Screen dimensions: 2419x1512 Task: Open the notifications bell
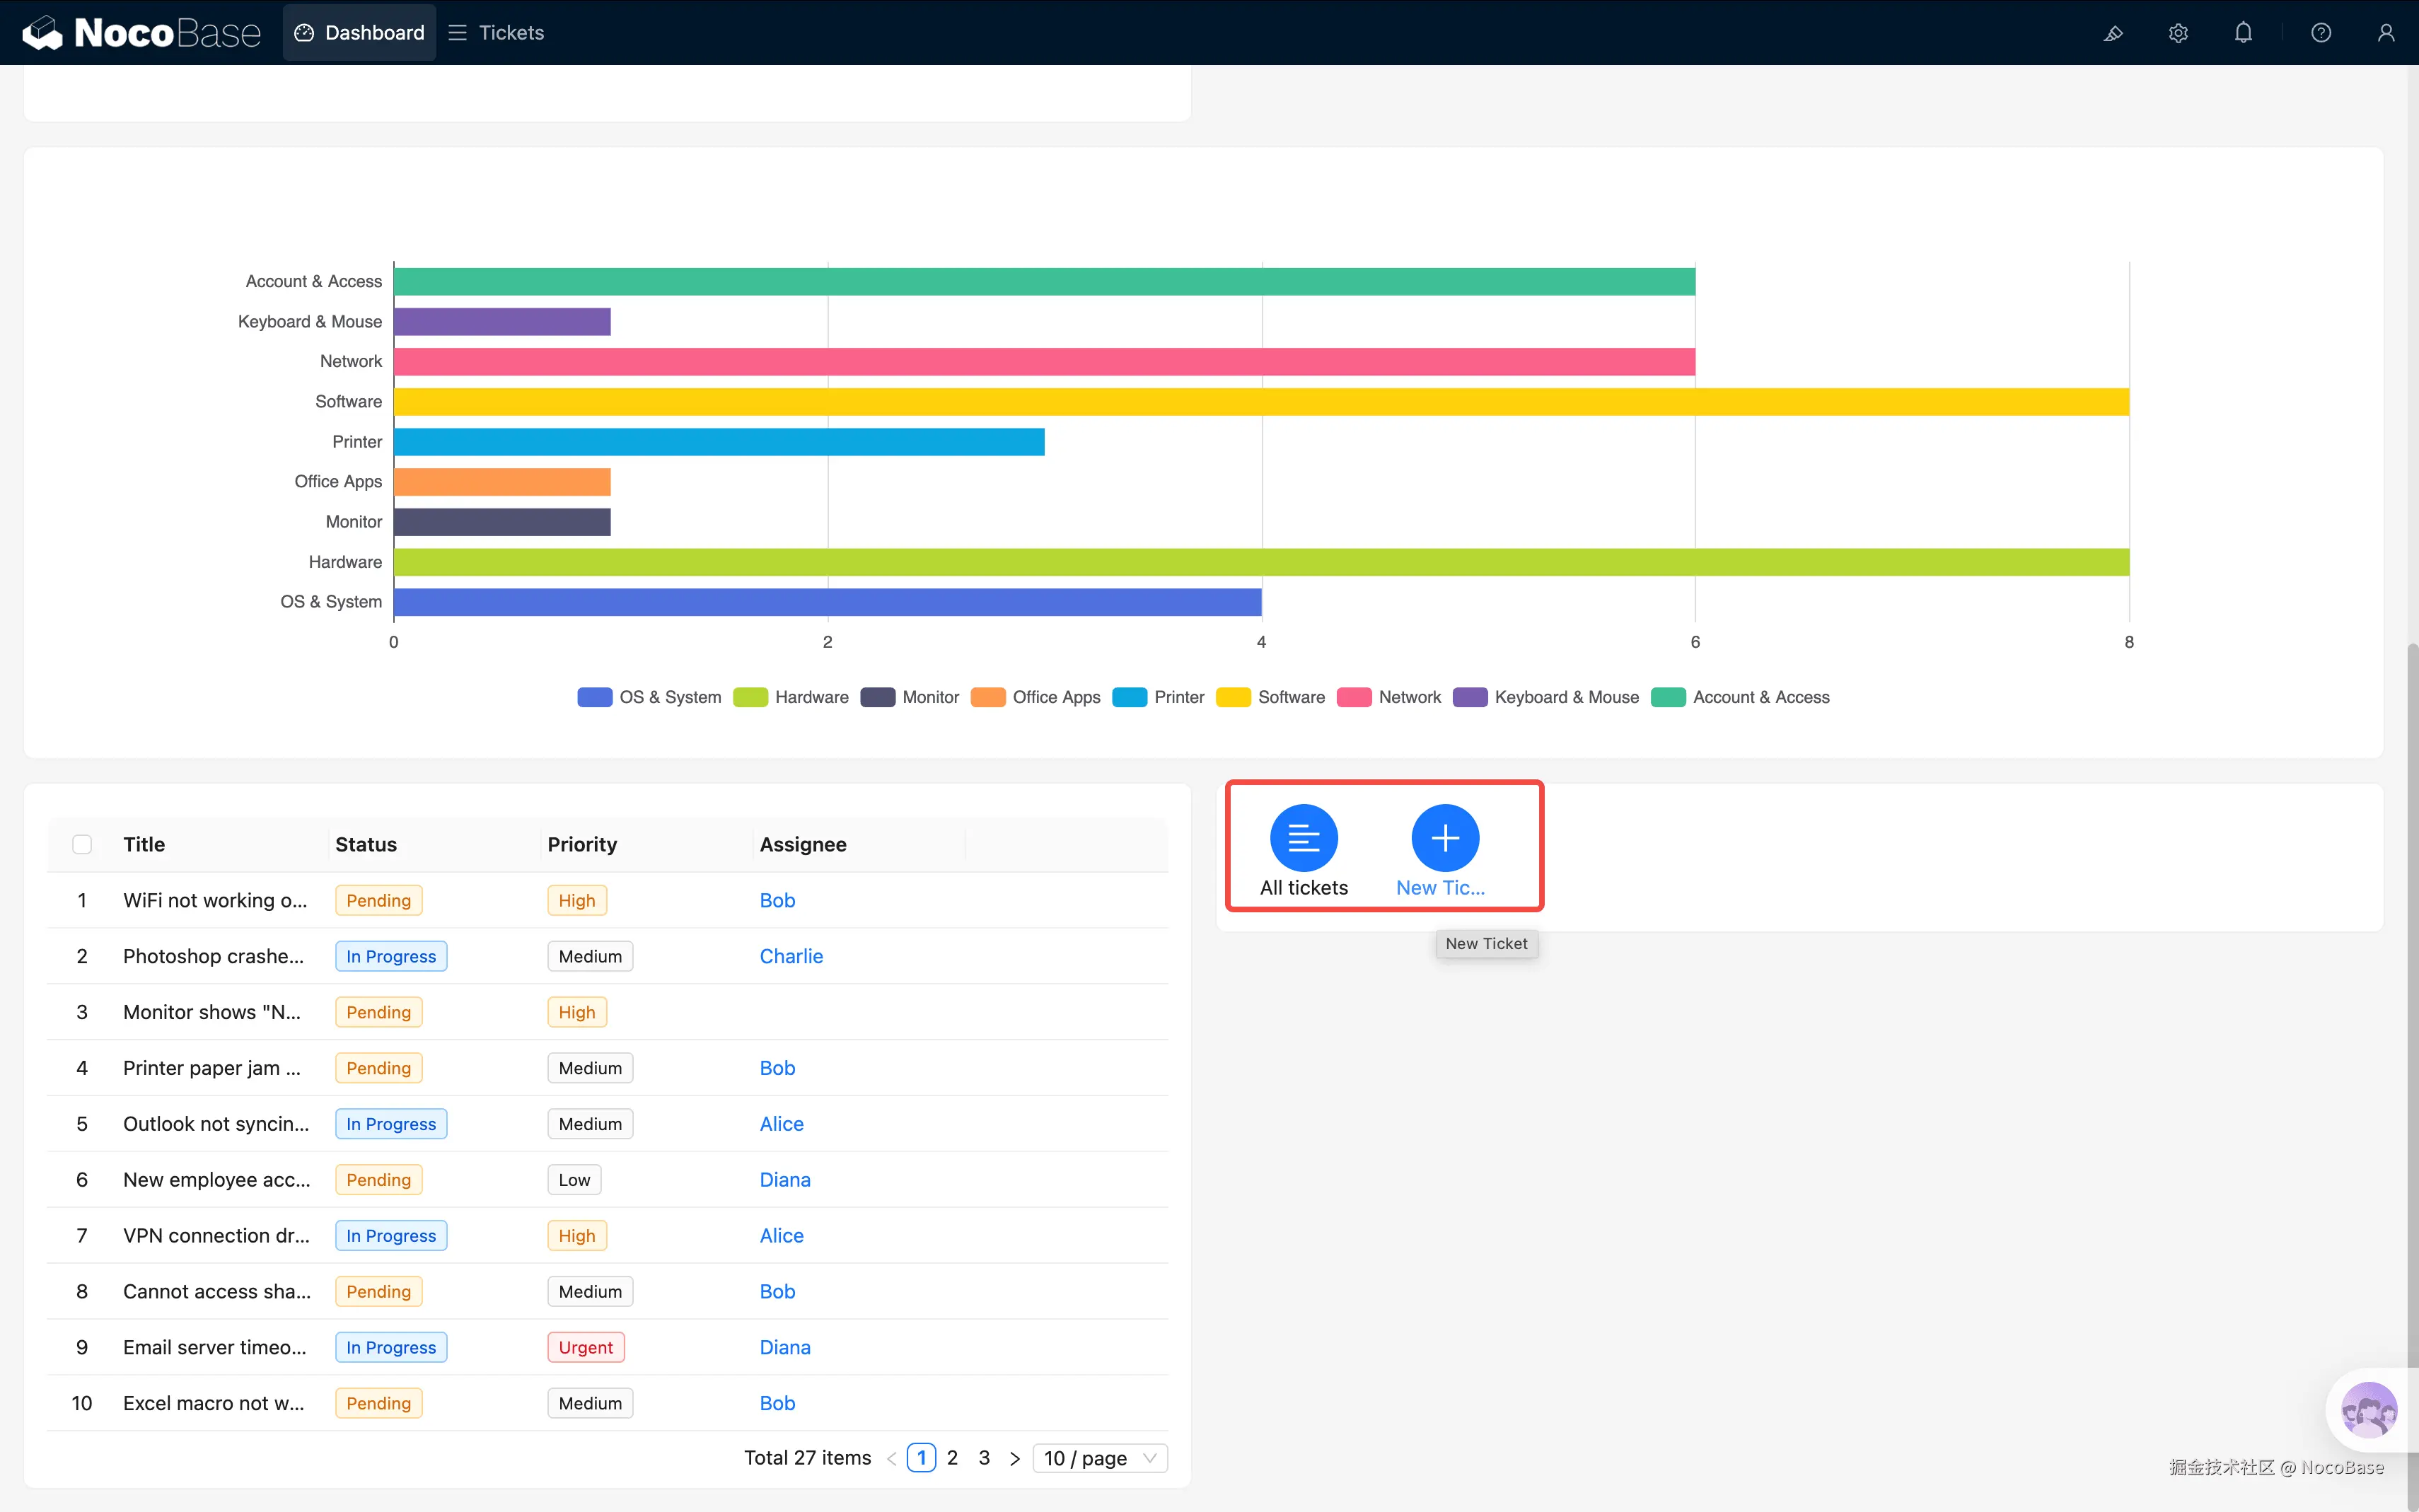[x=2243, y=32]
